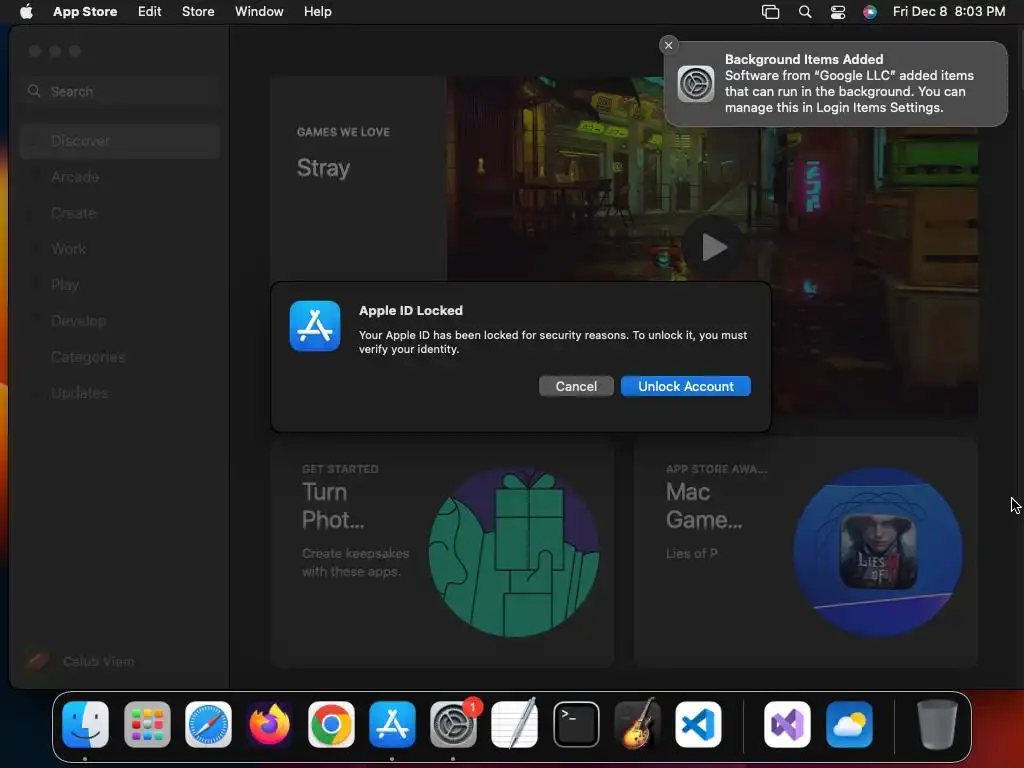Open the Window menu
The height and width of the screenshot is (768, 1024).
(x=259, y=11)
